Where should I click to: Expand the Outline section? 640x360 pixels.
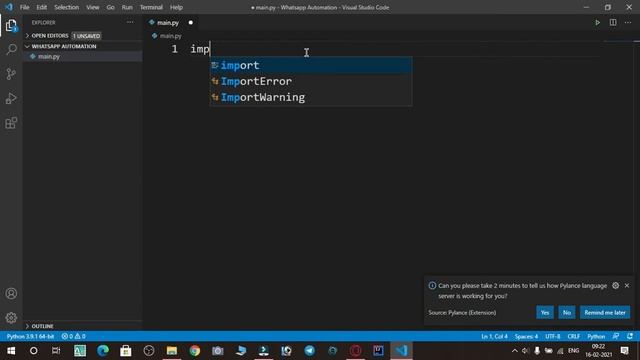pos(42,326)
